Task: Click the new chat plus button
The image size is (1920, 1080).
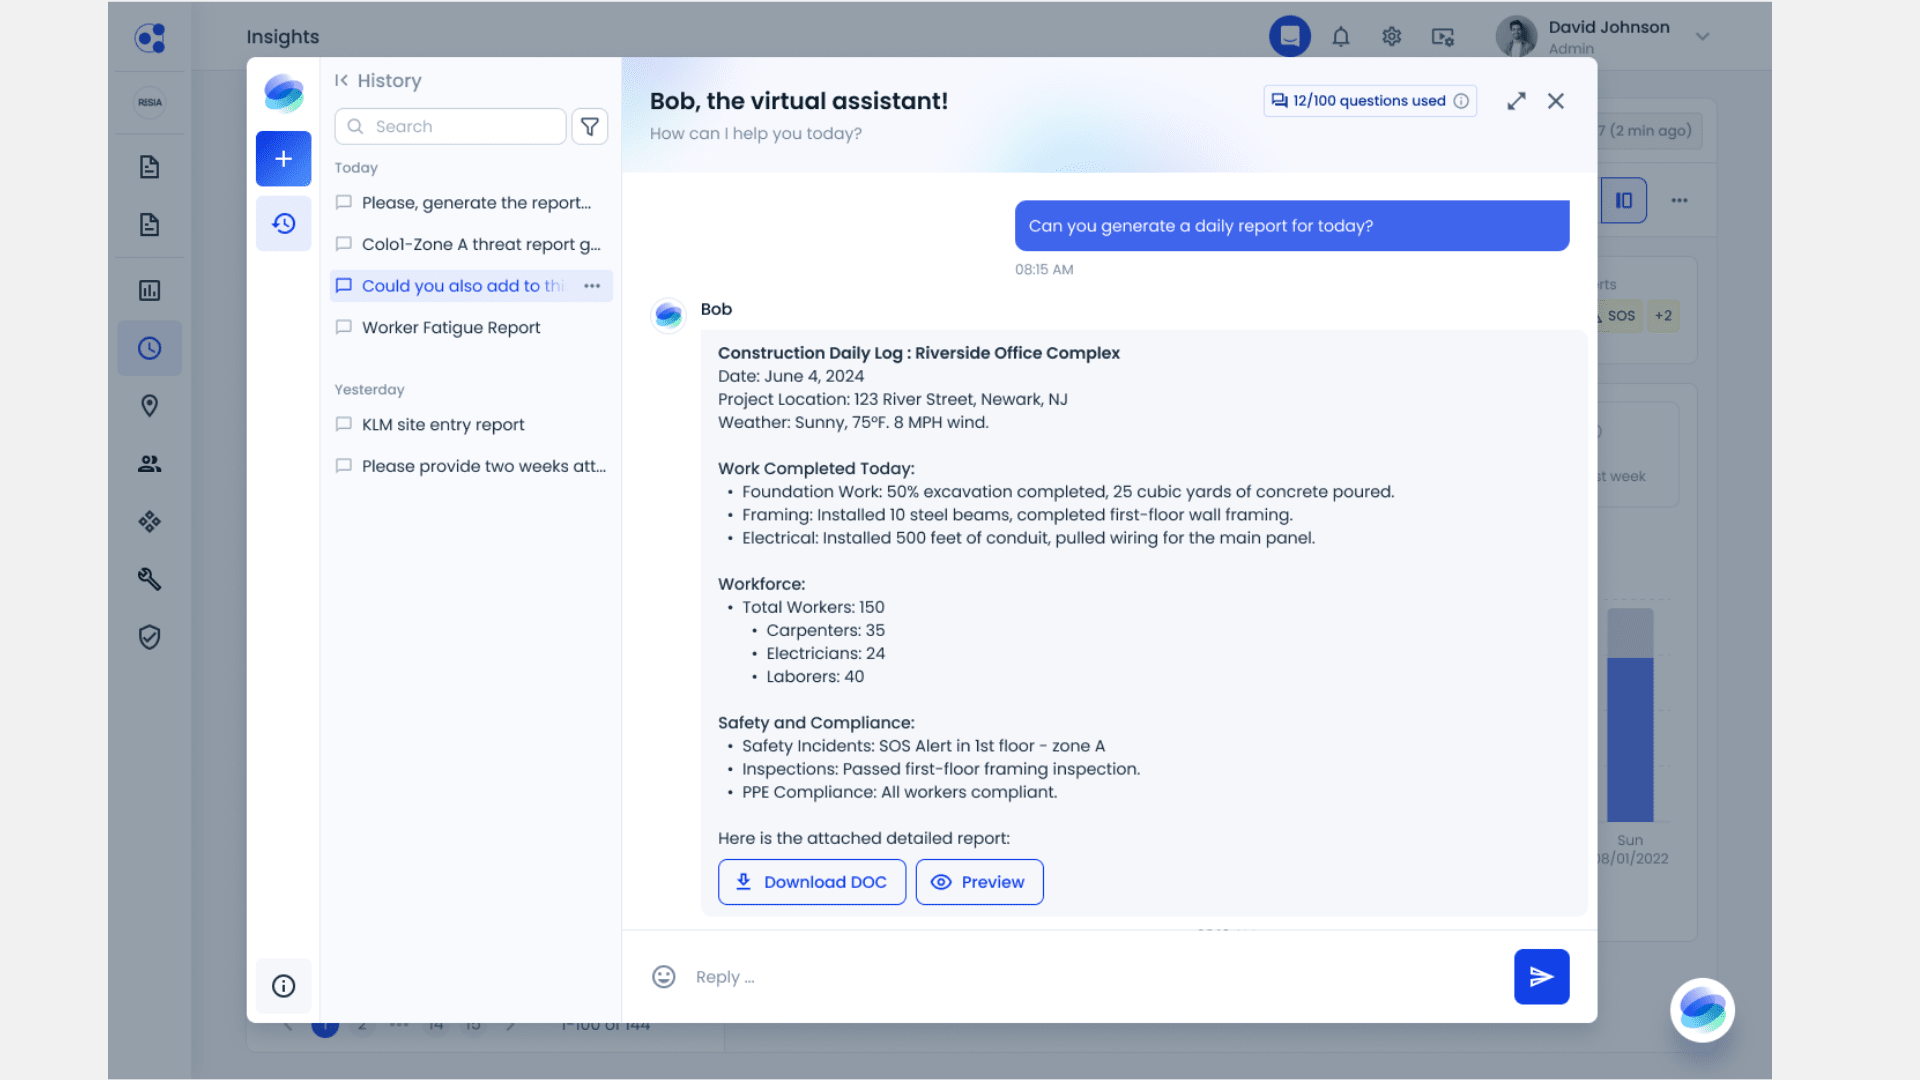Action: click(x=283, y=159)
